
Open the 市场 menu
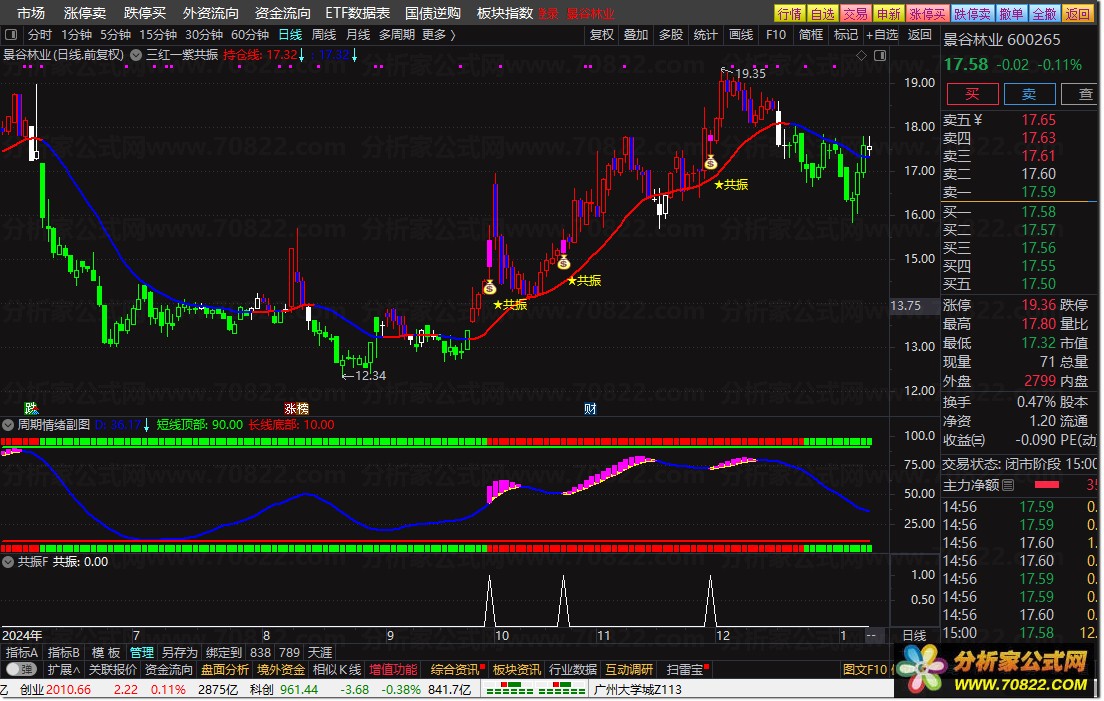(x=30, y=13)
